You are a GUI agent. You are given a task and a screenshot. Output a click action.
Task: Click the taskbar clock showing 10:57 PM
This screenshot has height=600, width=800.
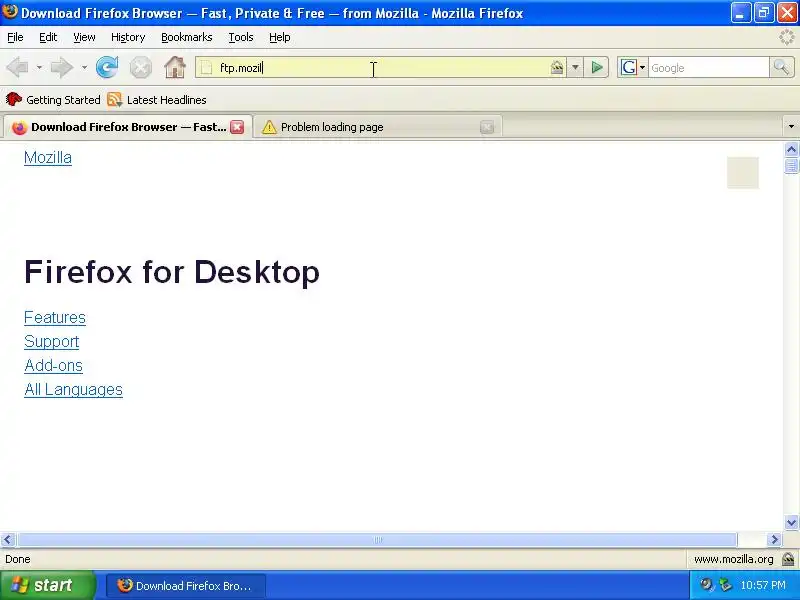click(763, 585)
